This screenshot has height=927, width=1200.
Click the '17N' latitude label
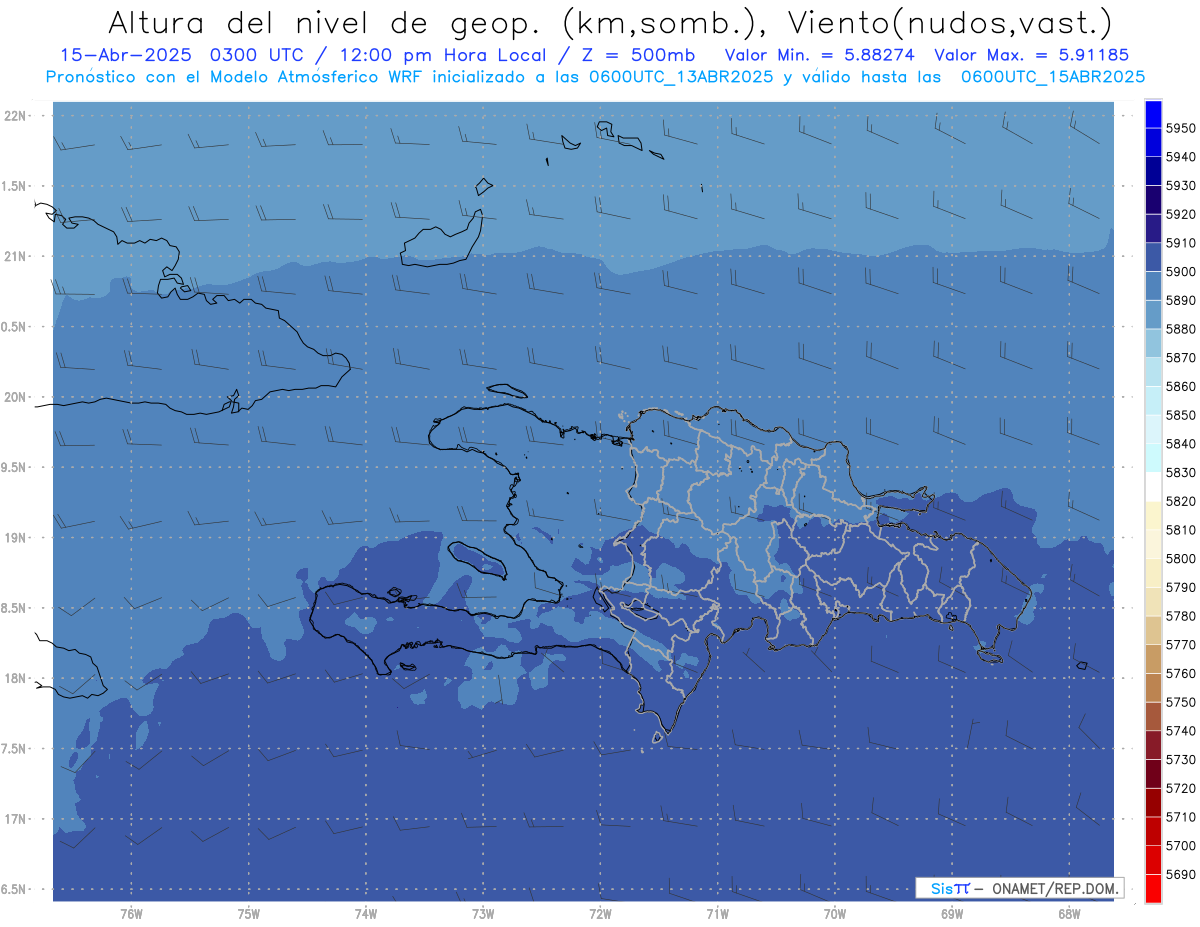click(16, 819)
